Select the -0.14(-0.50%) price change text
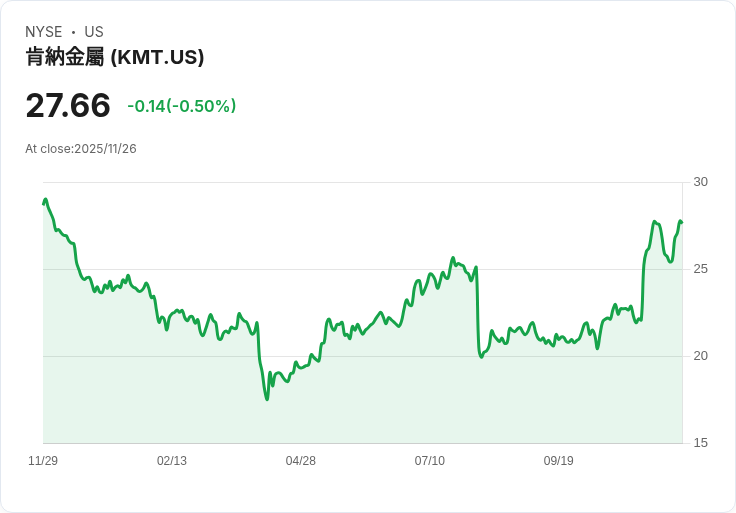 pyautogui.click(x=181, y=106)
